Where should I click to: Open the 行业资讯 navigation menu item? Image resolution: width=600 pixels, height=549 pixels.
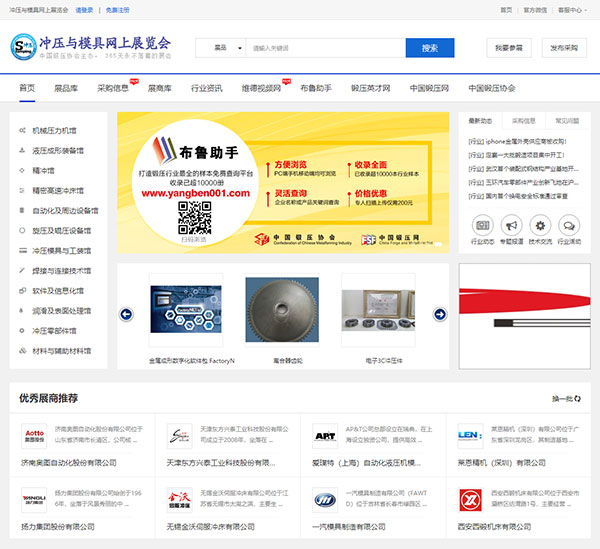coord(206,88)
